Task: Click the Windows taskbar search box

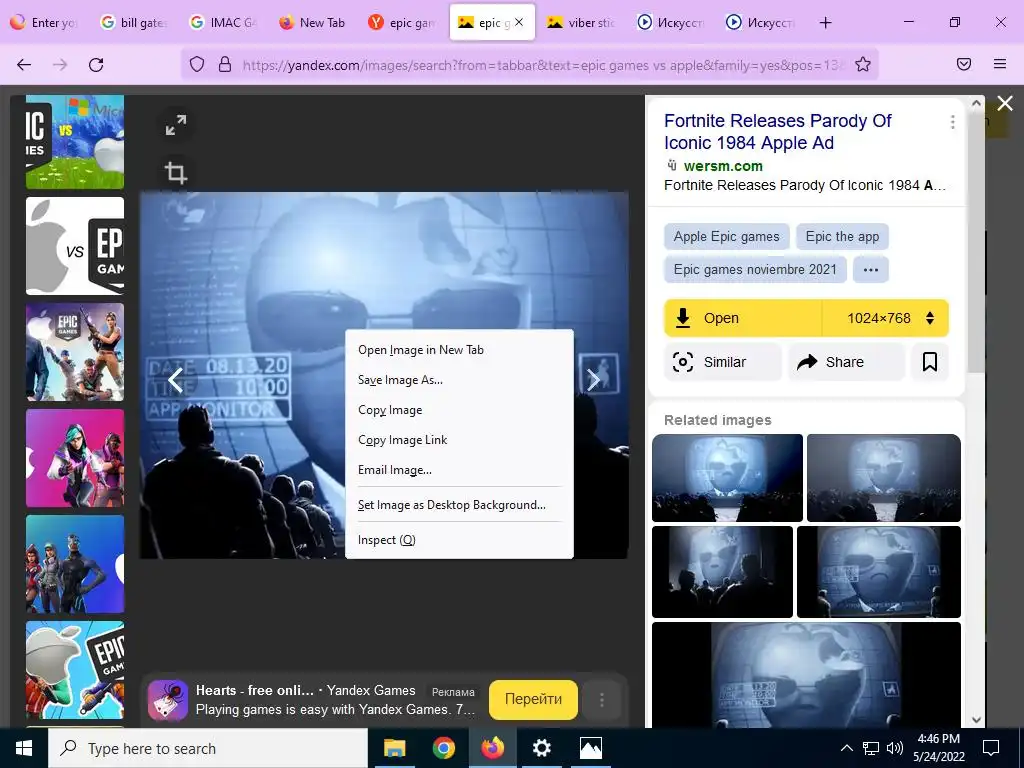Action: click(x=208, y=748)
